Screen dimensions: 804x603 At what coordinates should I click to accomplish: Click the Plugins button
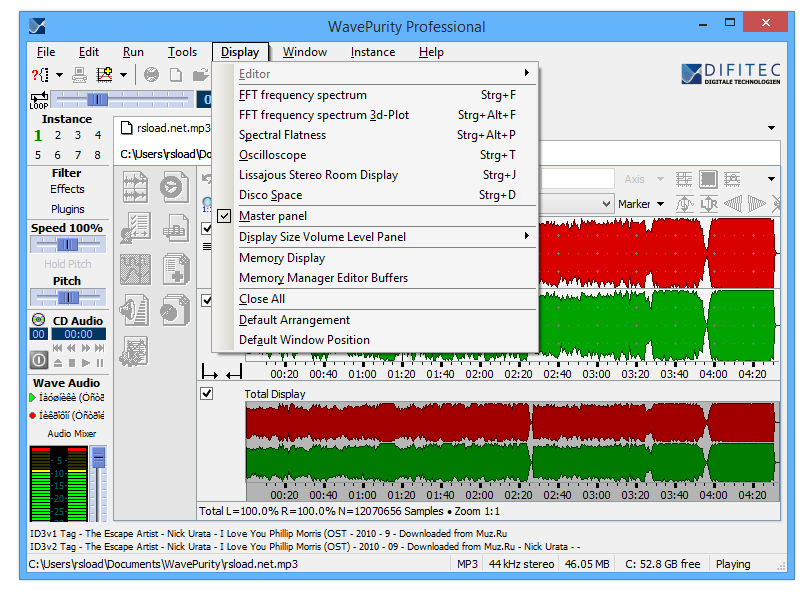tap(67, 209)
